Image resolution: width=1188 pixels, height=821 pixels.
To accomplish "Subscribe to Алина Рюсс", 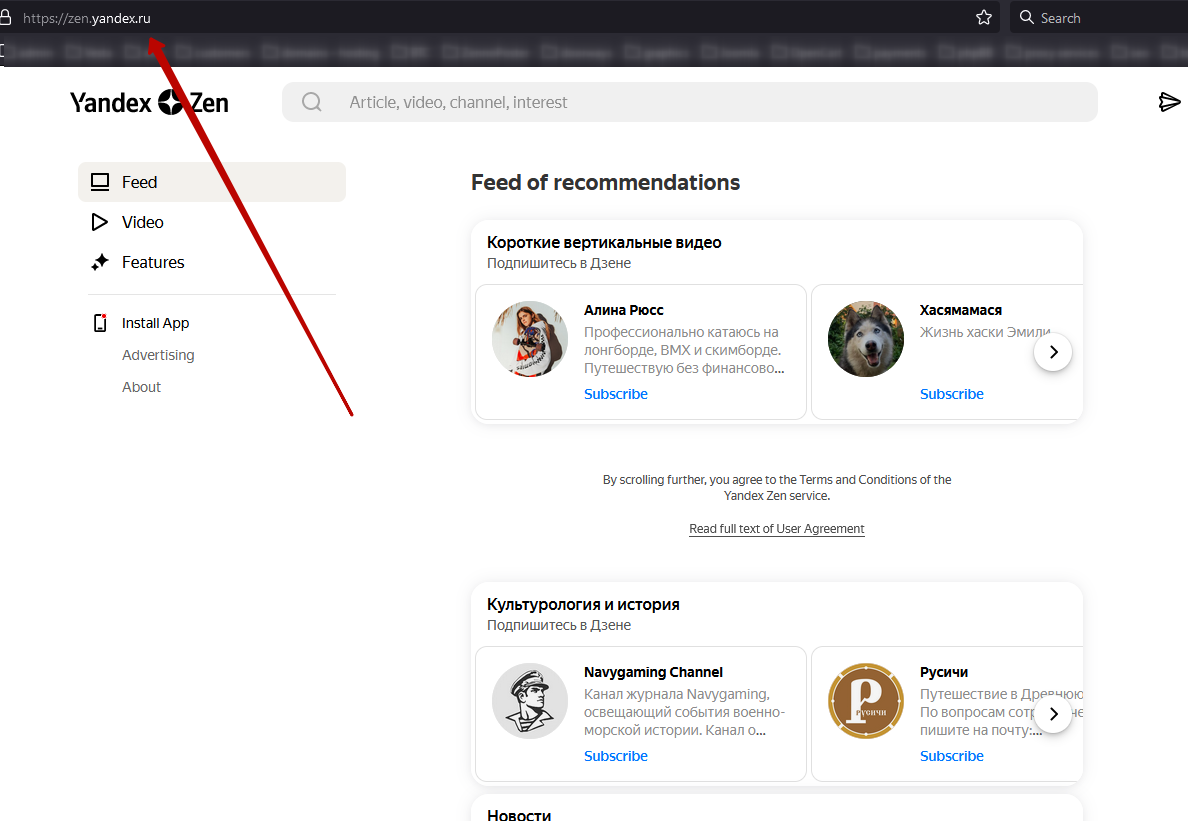I will [x=616, y=394].
